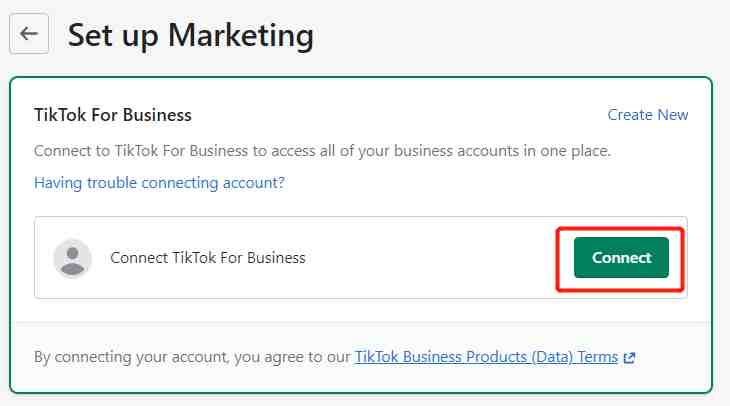Go back using the left arrow button
Screen dimensions: 730x406
29,34
